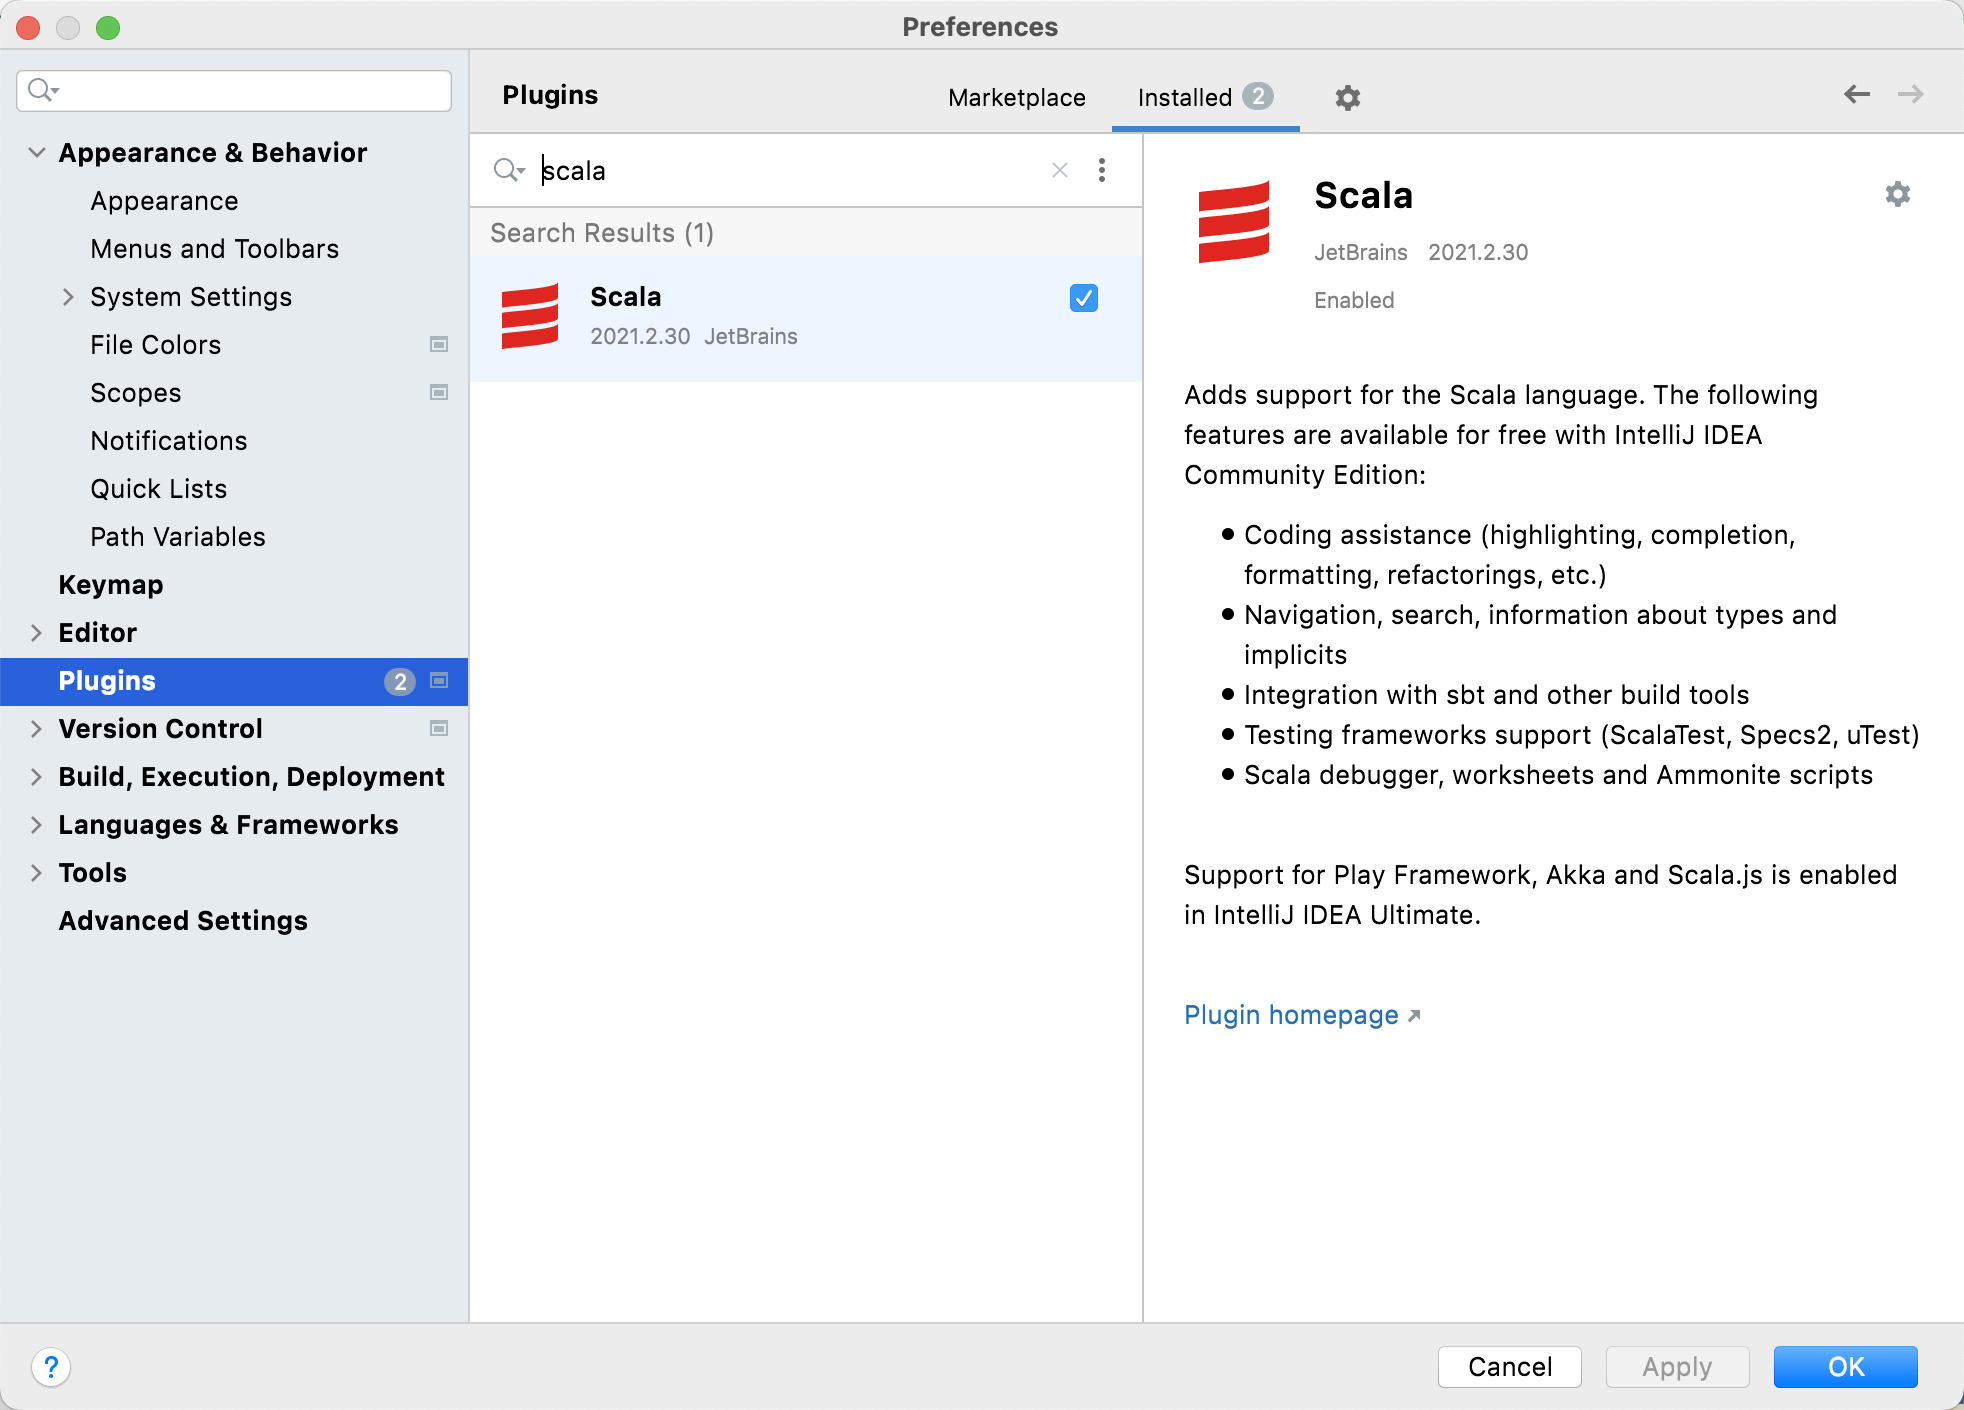
Task: Click the large Scala logo in details pane
Action: click(x=1234, y=221)
